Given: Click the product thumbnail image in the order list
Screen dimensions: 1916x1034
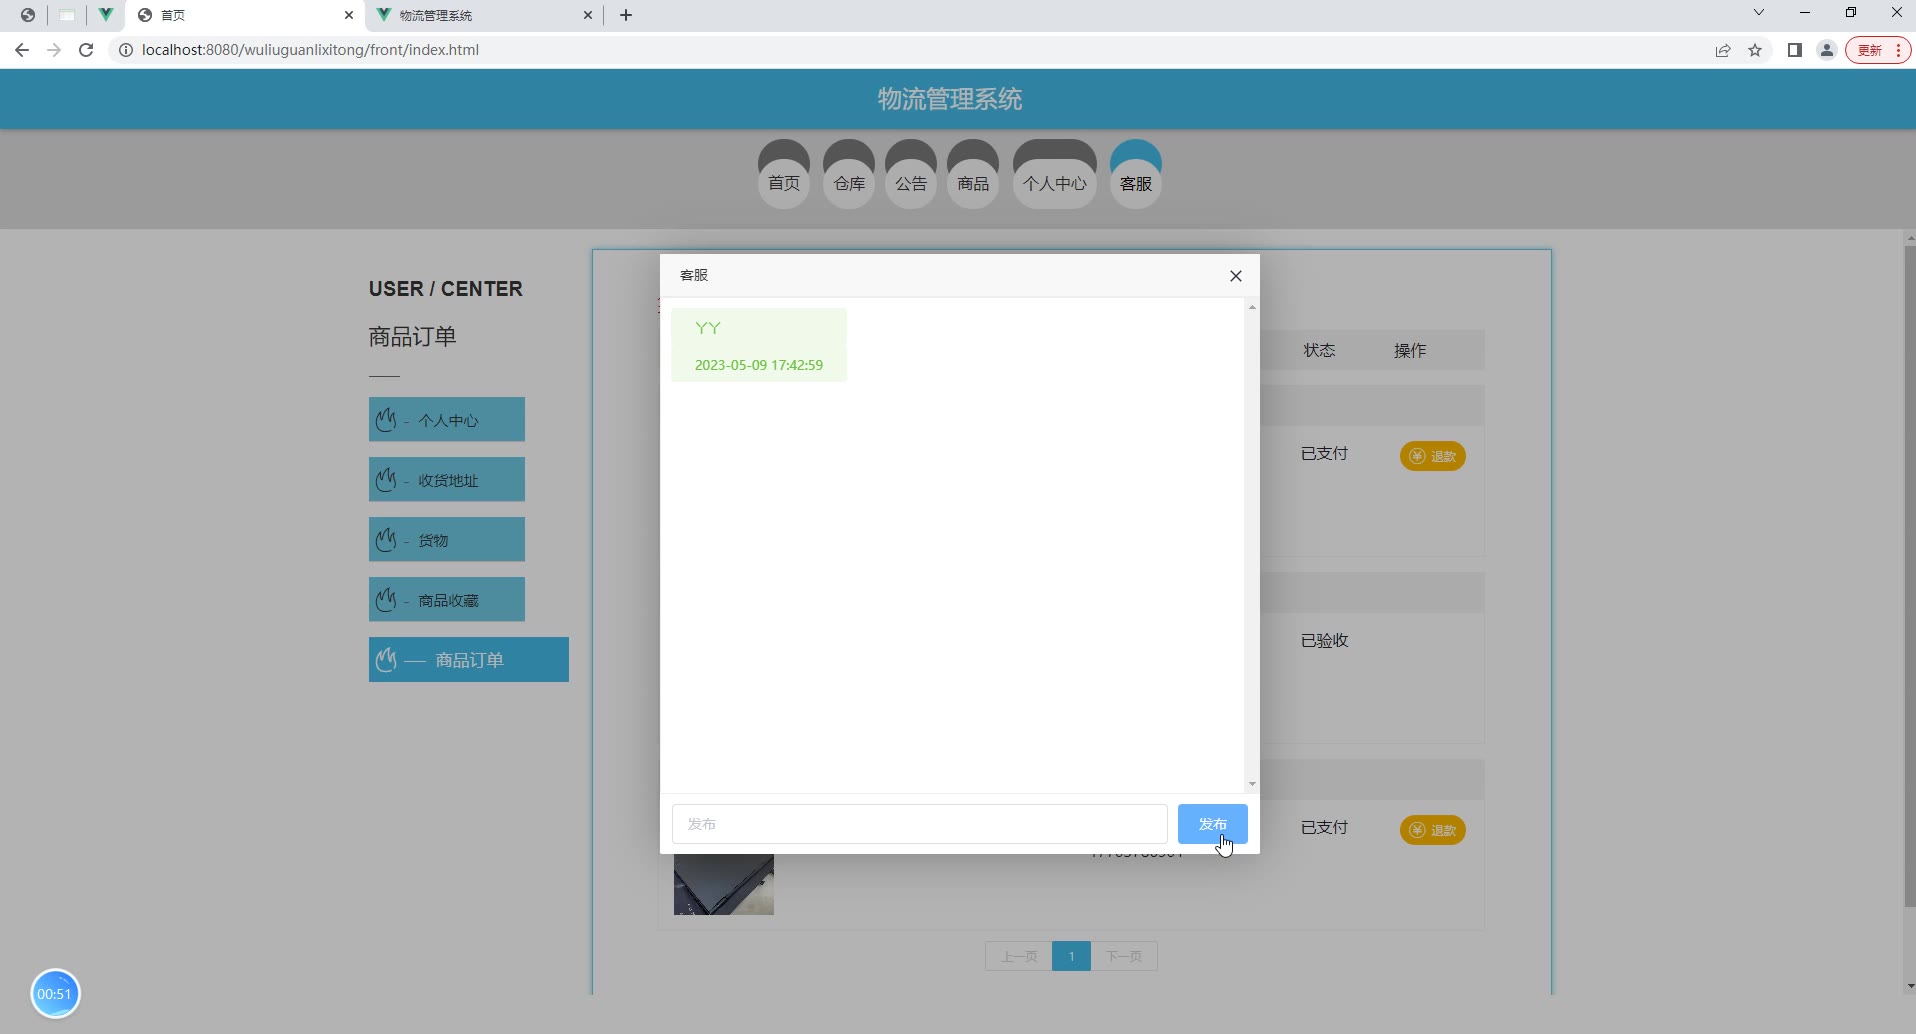Looking at the screenshot, I should 724,884.
